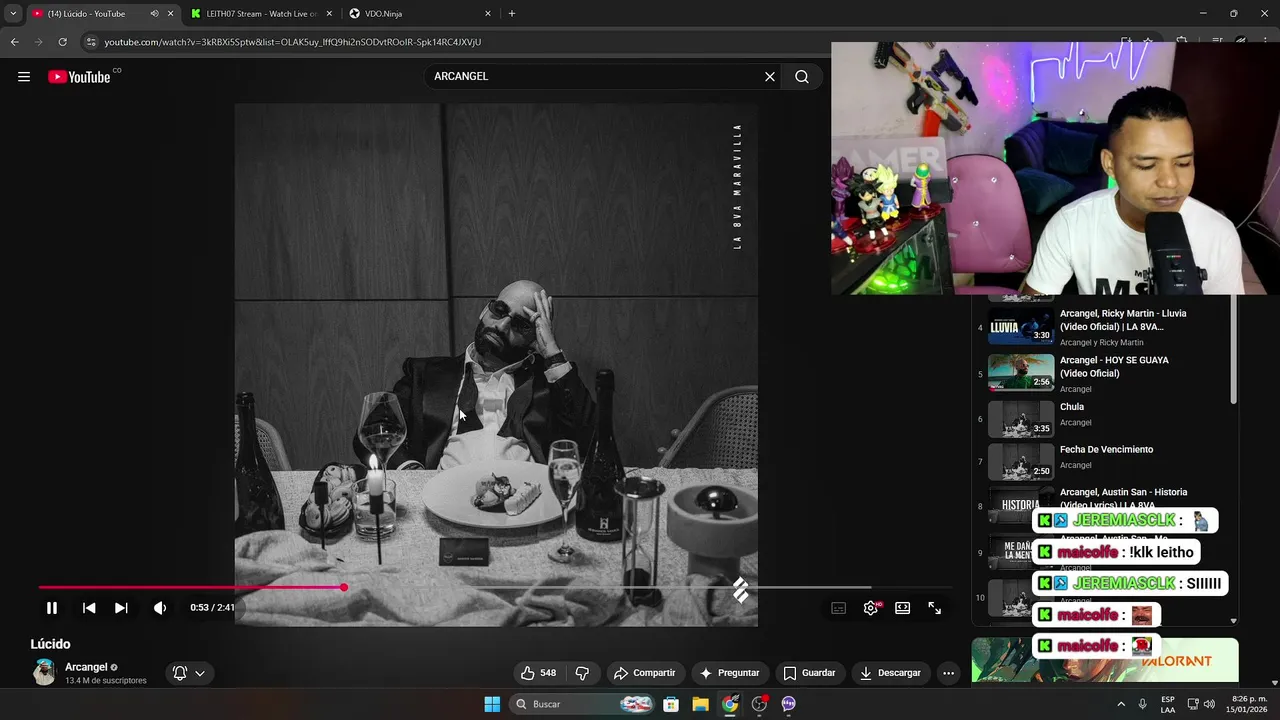Image resolution: width=1280 pixels, height=720 pixels.
Task: Open the player settings gear
Action: click(x=871, y=608)
